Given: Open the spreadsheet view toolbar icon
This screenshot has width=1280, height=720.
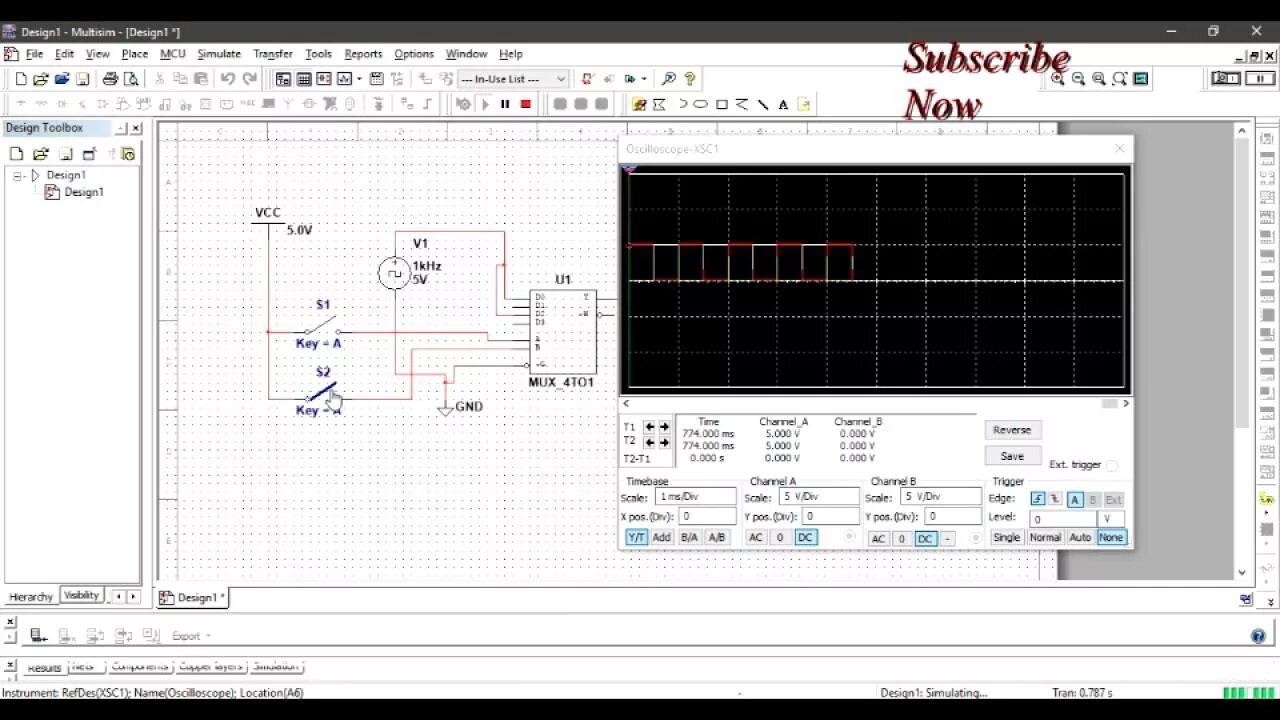Looking at the screenshot, I should 304,79.
